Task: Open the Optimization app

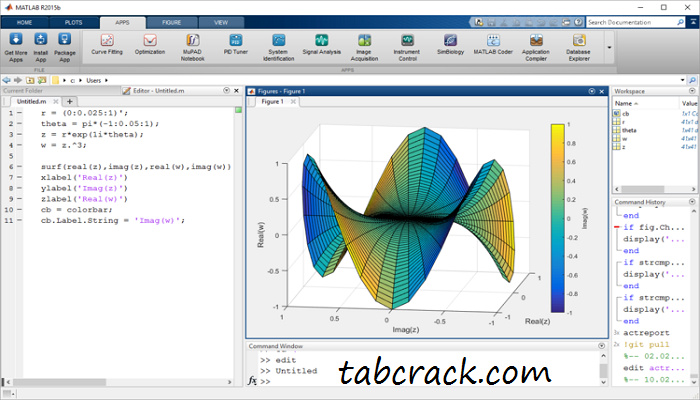Action: point(150,44)
